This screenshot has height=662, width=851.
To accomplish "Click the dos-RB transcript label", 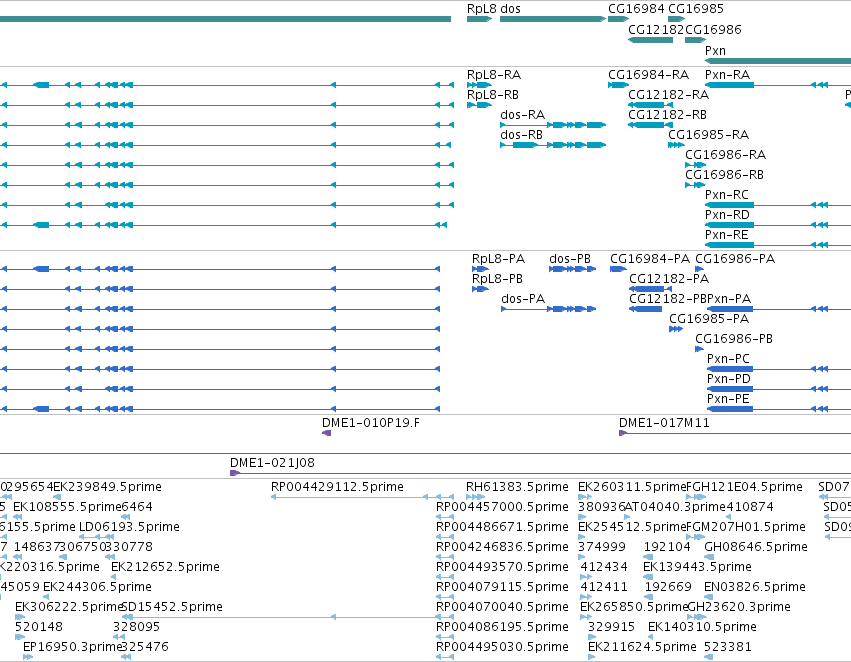I will point(522,135).
